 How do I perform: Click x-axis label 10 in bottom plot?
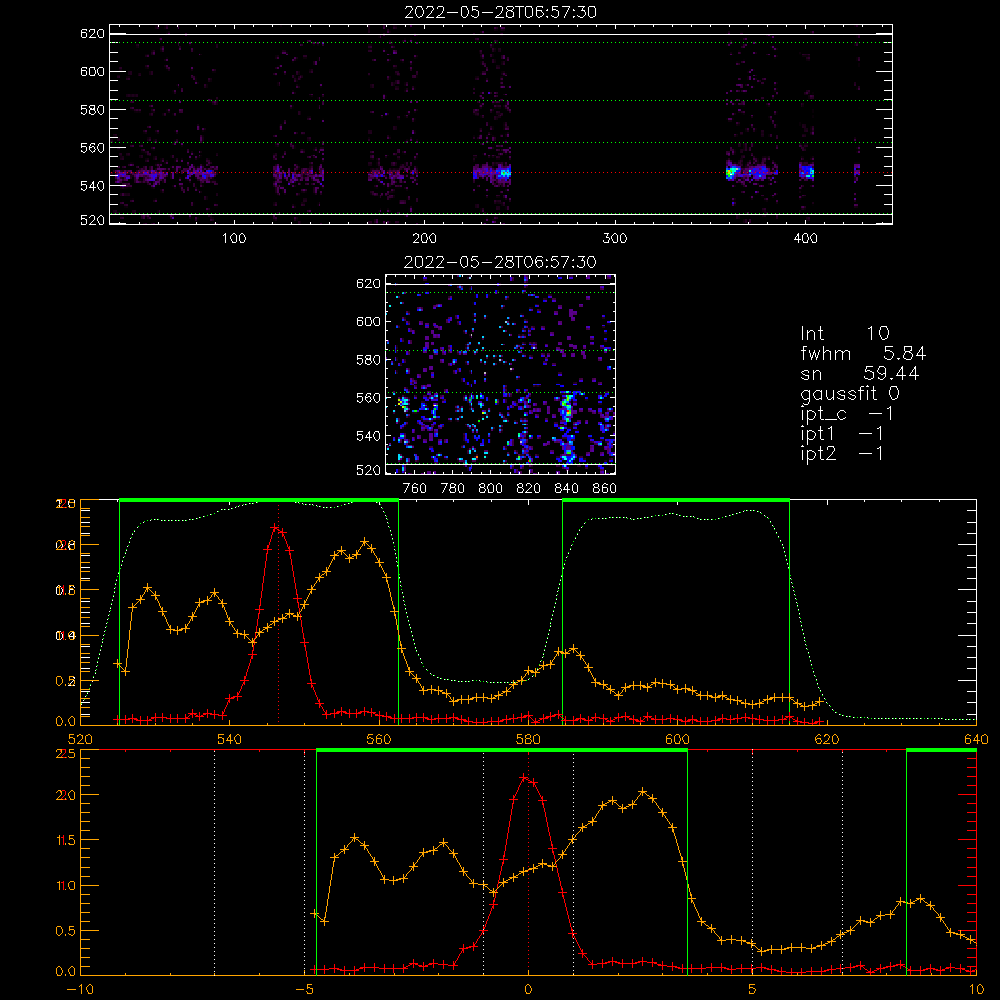pos(976,989)
